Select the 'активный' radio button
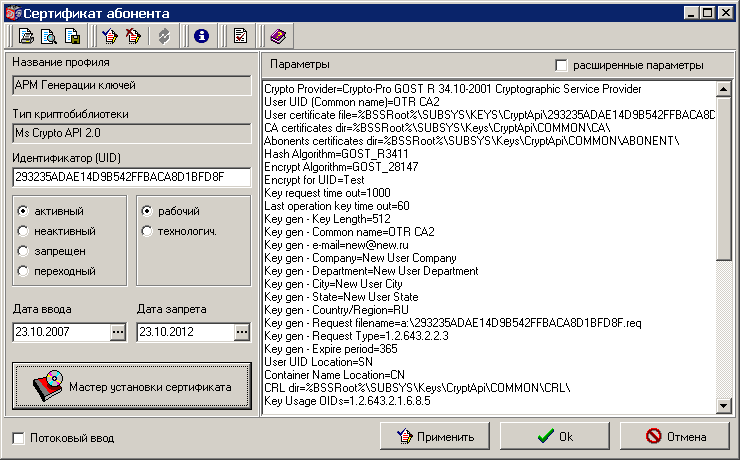The width and height of the screenshot is (740, 460). click(23, 211)
